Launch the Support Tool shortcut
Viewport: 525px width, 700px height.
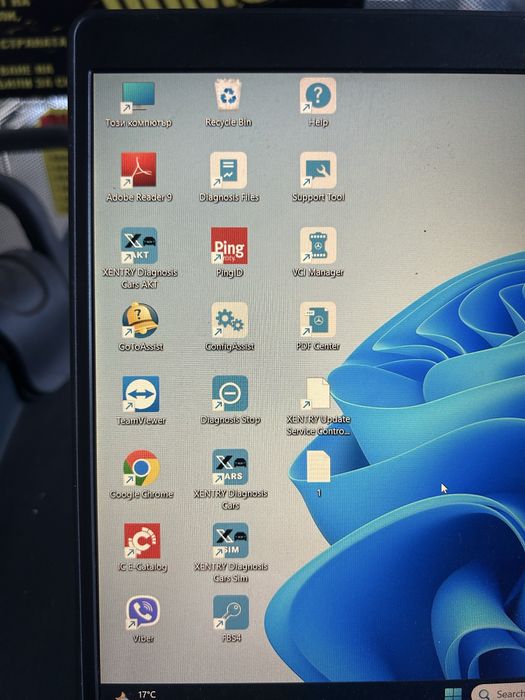point(318,170)
